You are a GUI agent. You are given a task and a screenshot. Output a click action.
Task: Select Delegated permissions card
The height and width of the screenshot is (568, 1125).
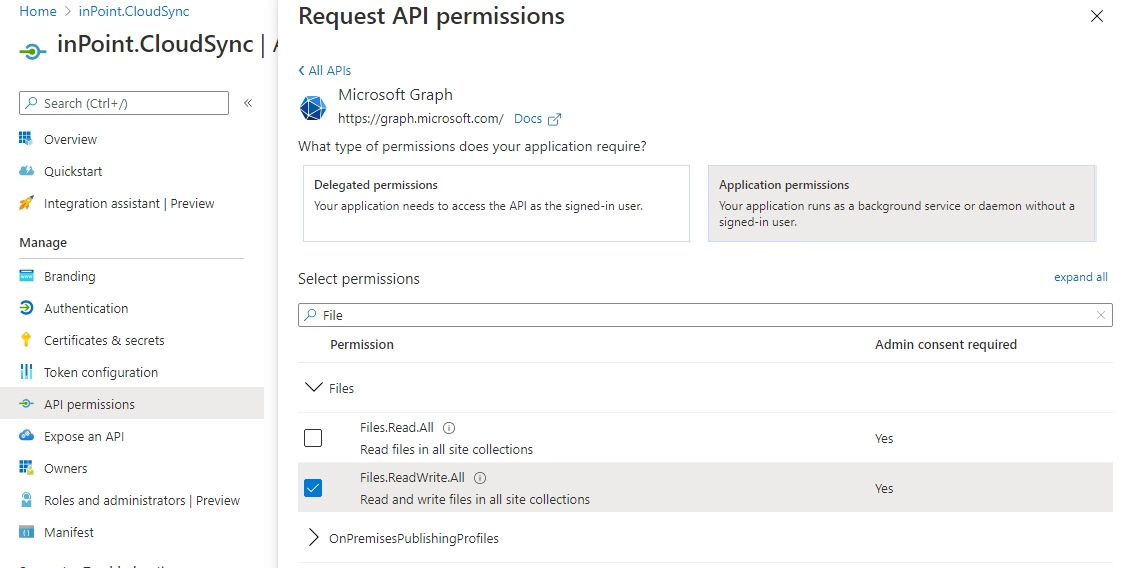pos(496,204)
